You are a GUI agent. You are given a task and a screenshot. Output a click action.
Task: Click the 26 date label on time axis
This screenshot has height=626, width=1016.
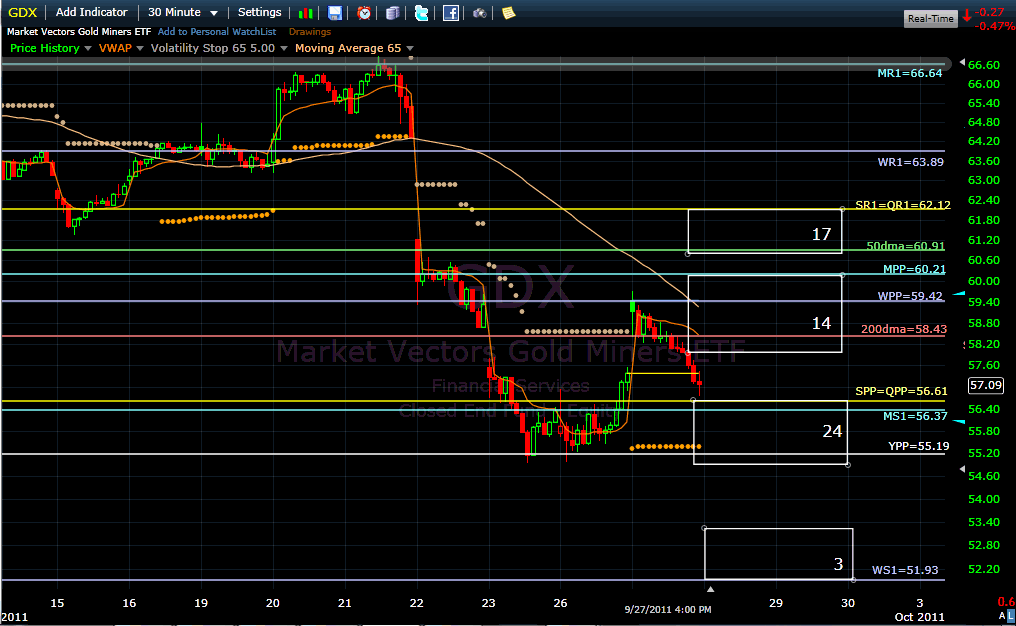tap(560, 603)
